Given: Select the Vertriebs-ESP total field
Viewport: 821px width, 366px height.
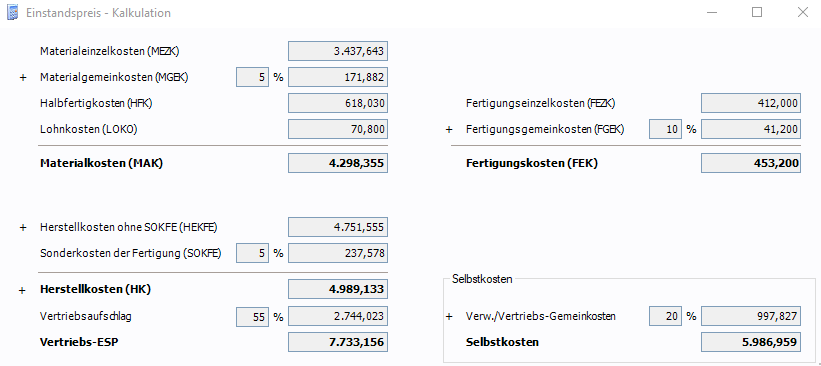Looking at the screenshot, I should point(338,342).
